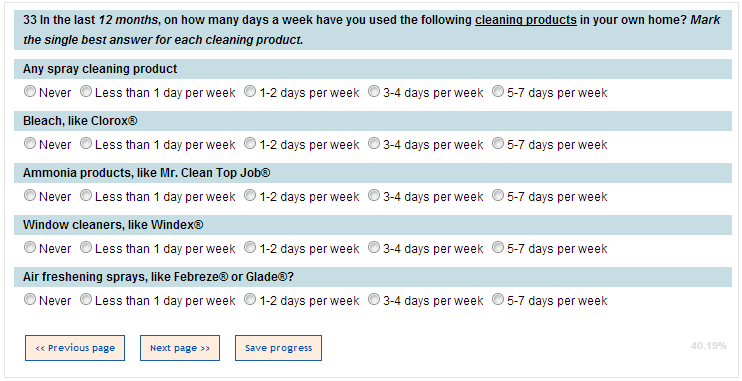
Task: Click the 40.19% progress indicator
Action: click(x=708, y=346)
